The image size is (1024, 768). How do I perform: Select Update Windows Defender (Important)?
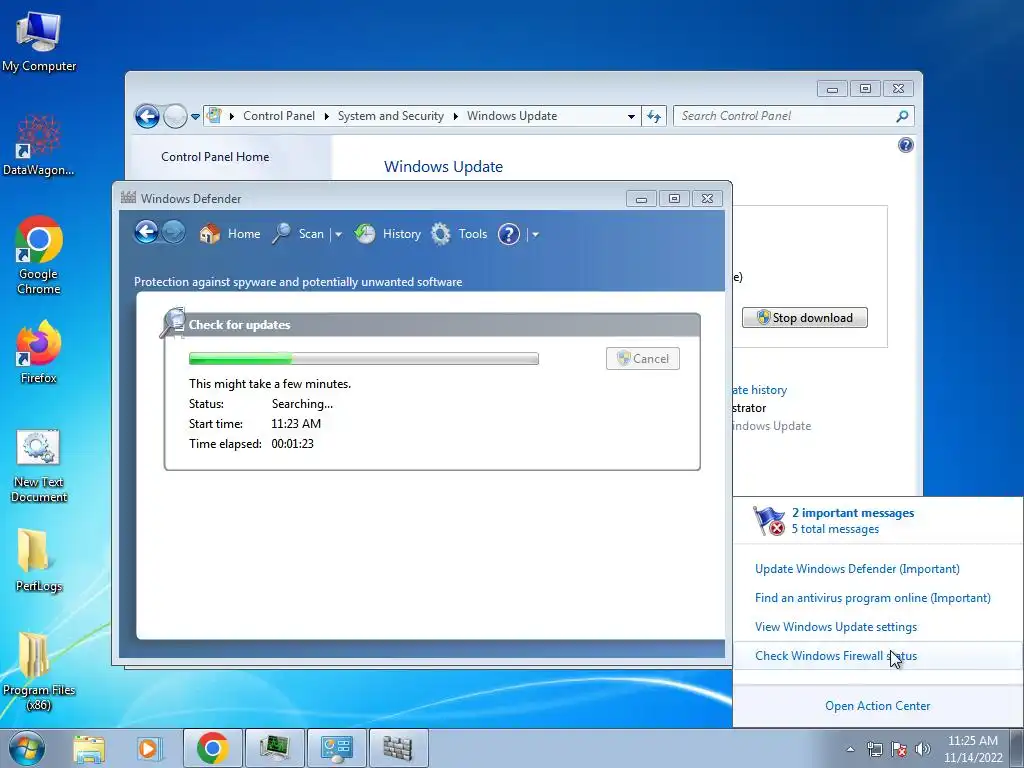click(857, 569)
